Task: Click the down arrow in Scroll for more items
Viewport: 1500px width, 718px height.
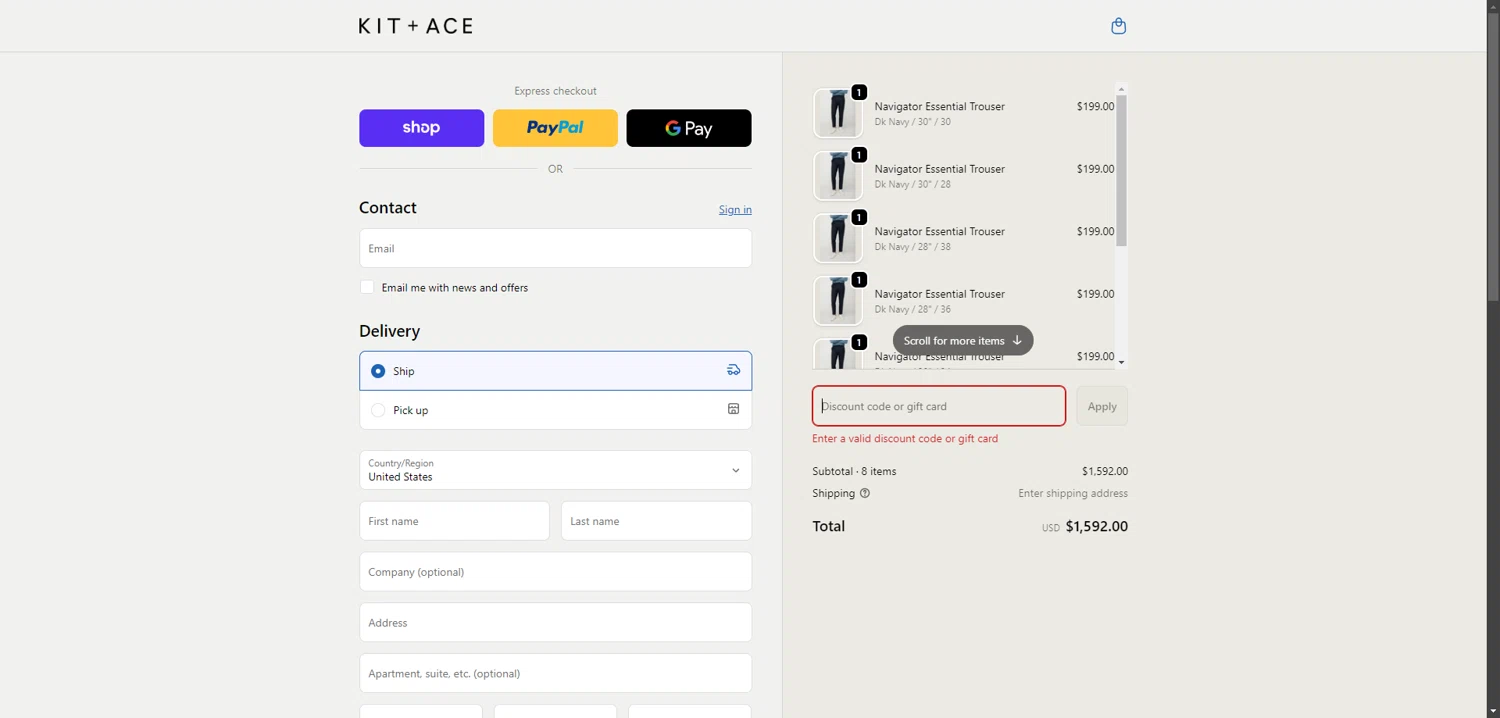Action: [1017, 340]
